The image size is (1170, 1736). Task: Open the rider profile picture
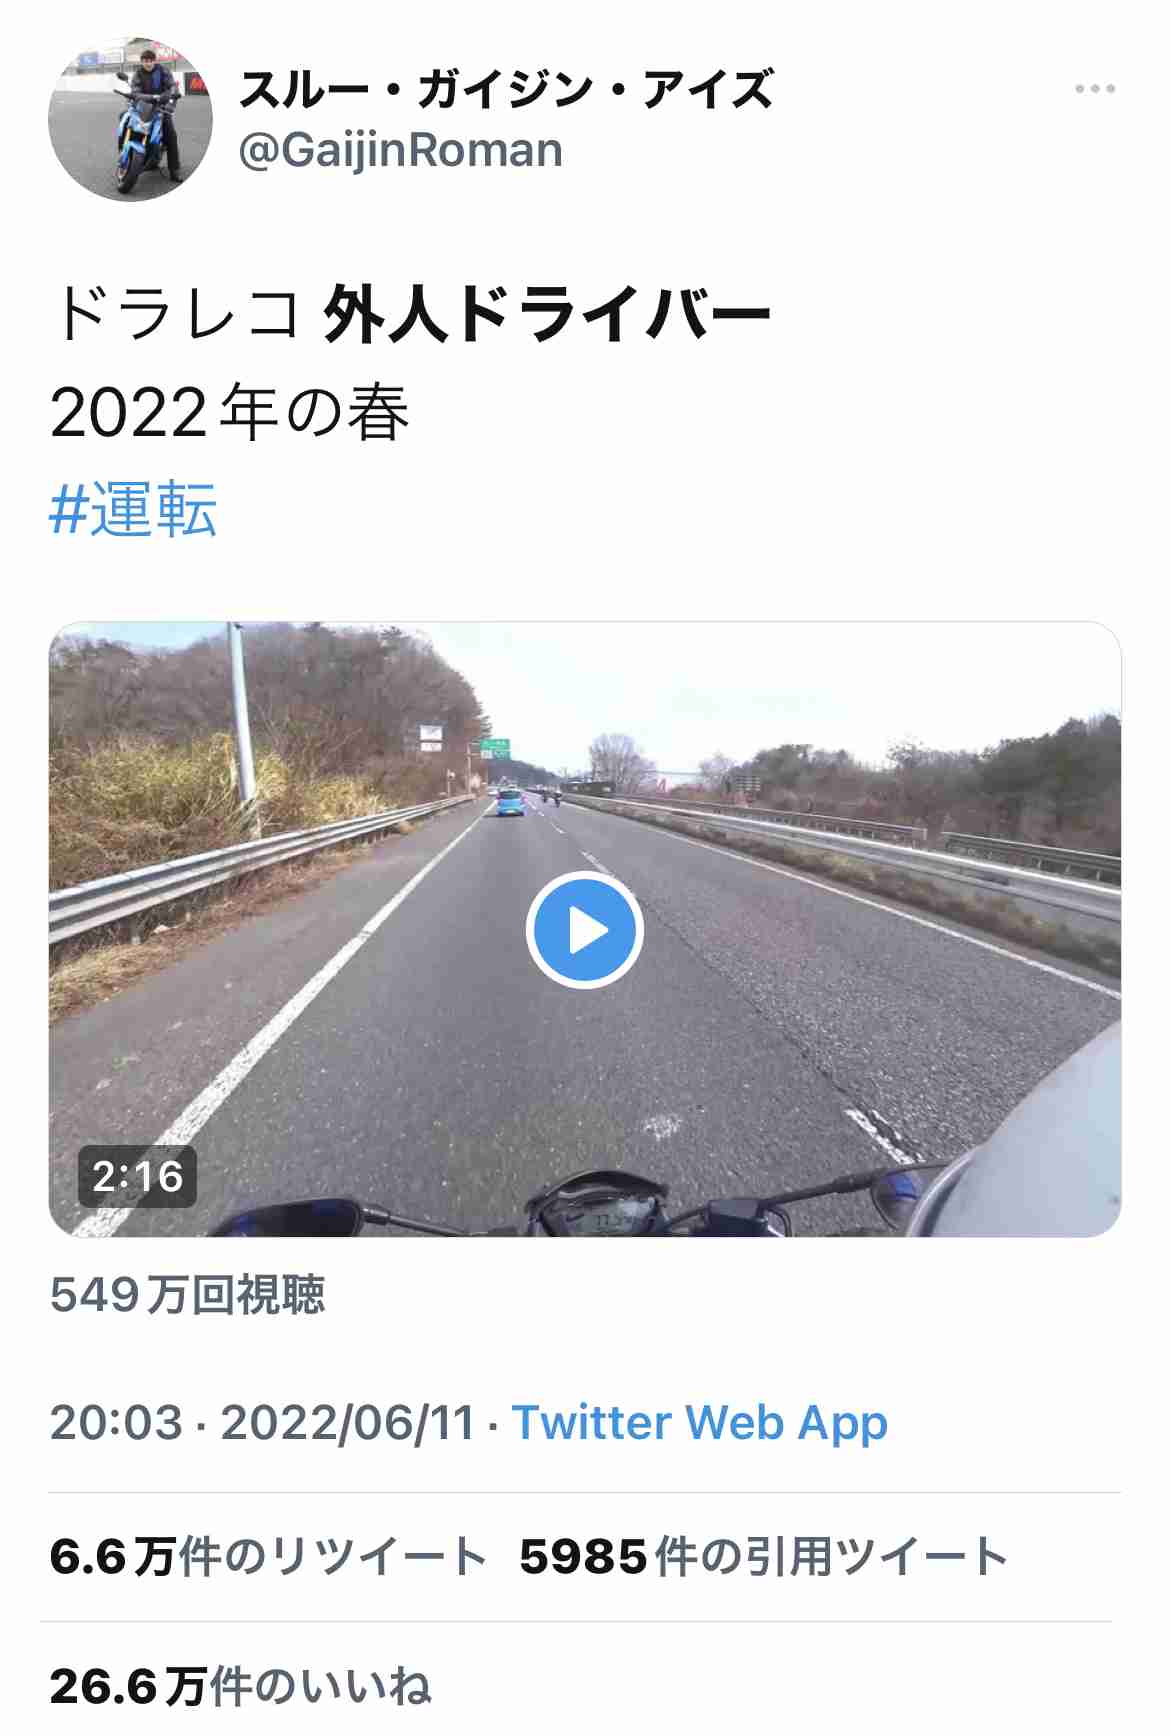pos(130,119)
